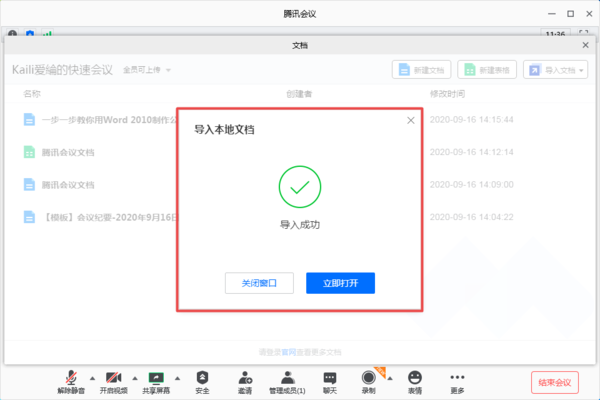600x400 pixels.
Task: Expand audio options arrow next to 解除静音
Action: pos(92,378)
